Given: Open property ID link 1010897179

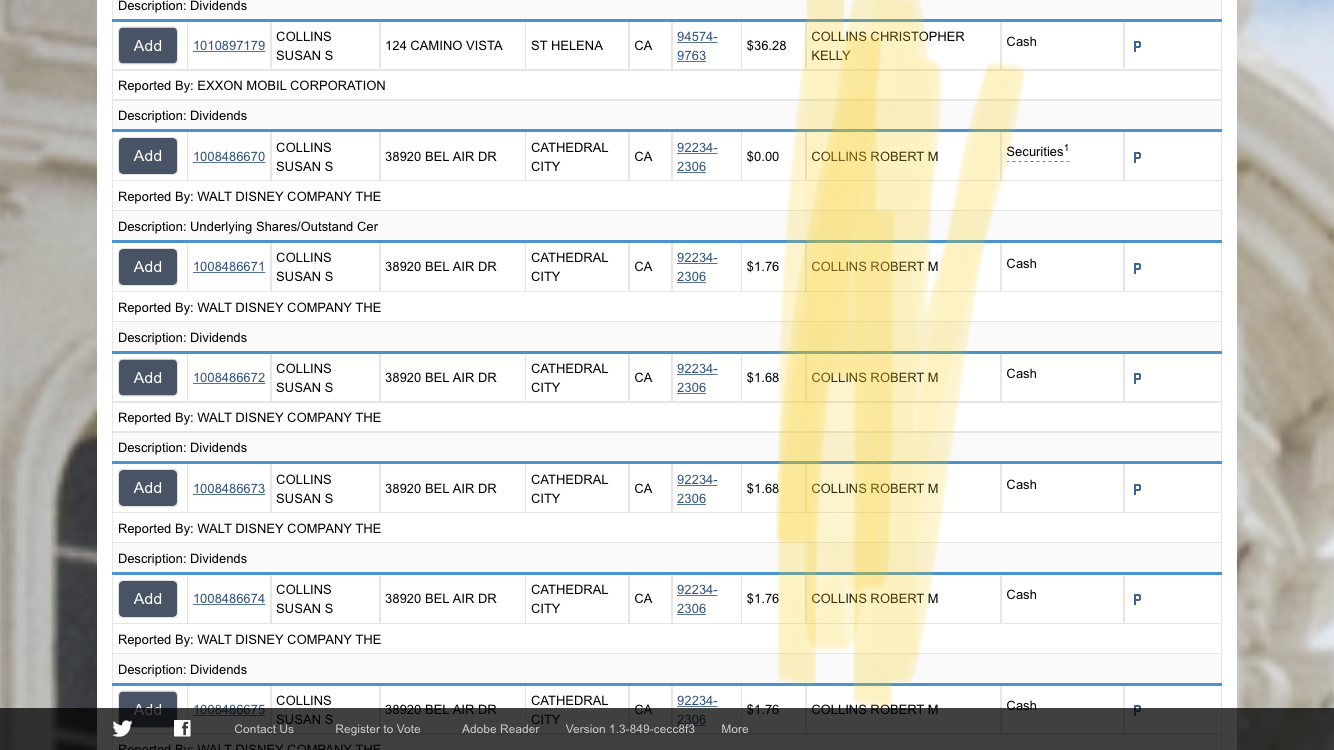Looking at the screenshot, I should [229, 46].
